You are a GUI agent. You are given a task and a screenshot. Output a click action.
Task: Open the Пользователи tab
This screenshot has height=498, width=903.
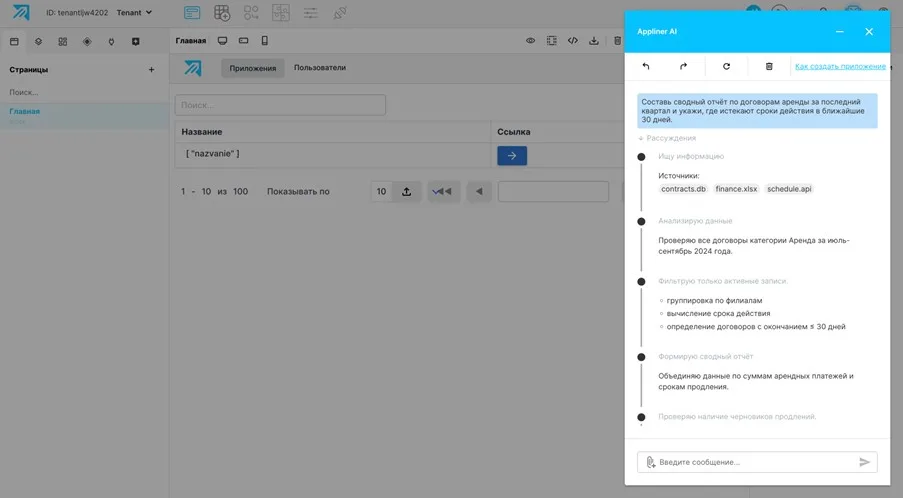click(x=320, y=67)
